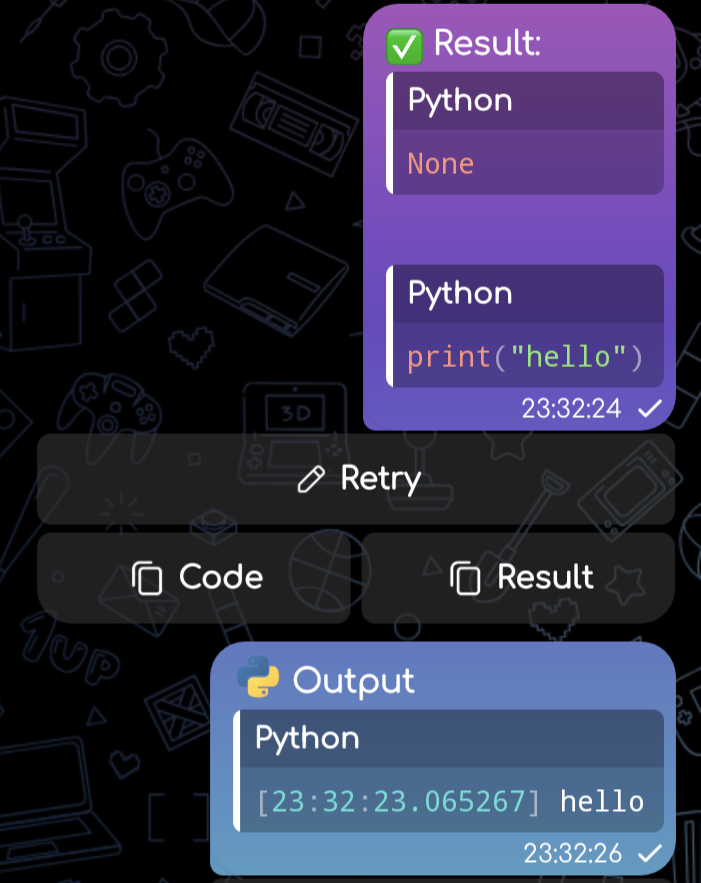Select the print("hello") code line
The width and height of the screenshot is (701, 883).
(x=525, y=357)
